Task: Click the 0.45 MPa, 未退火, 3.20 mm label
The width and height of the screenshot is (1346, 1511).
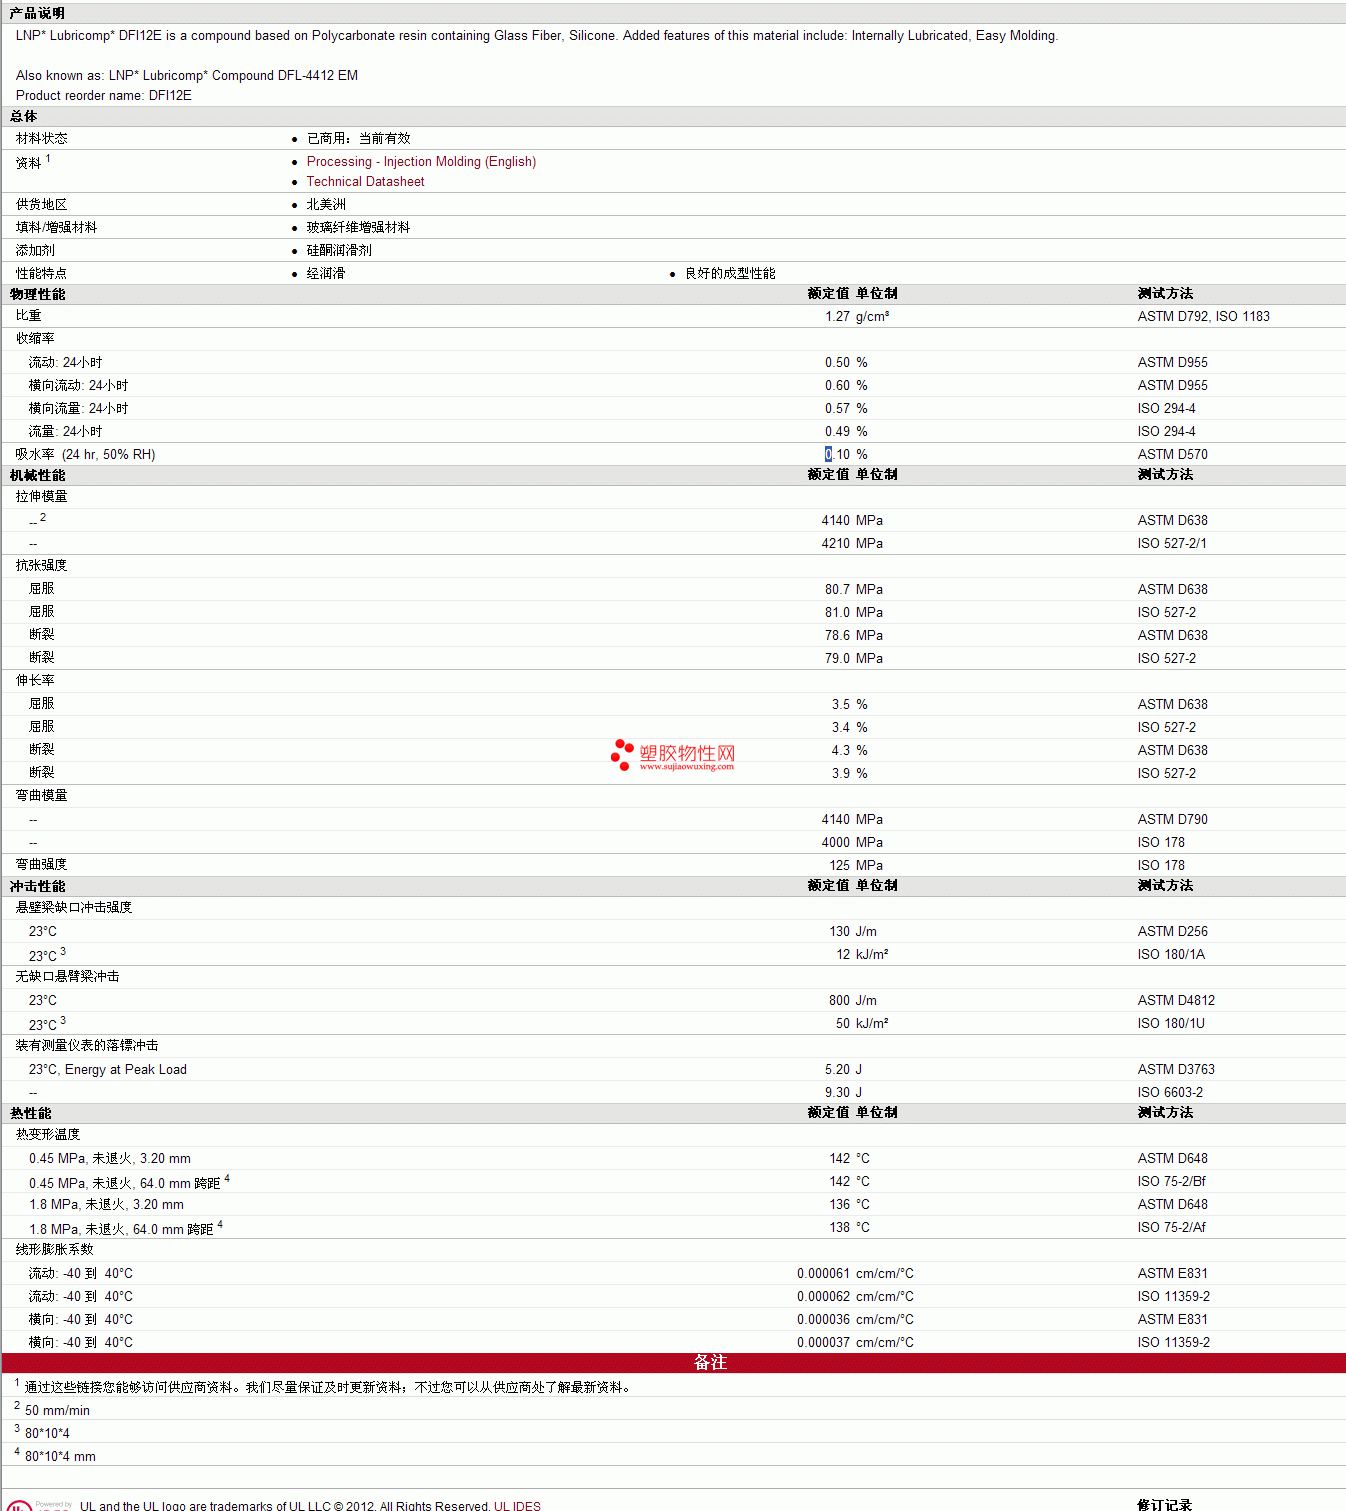Action: pos(110,1158)
